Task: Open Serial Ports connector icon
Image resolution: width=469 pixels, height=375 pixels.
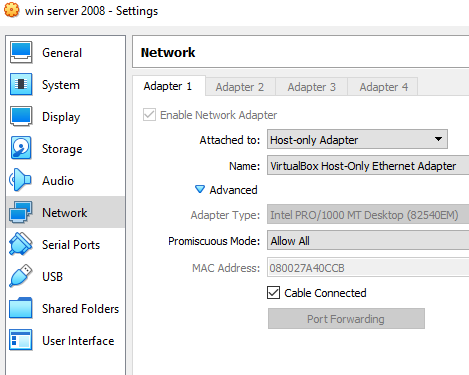Action: click(x=21, y=244)
